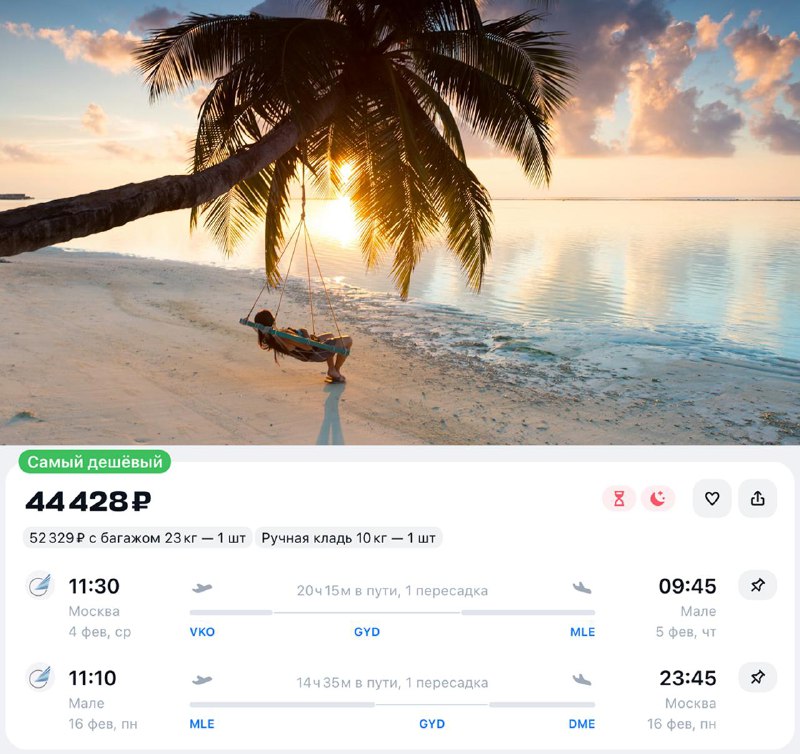The height and width of the screenshot is (754, 800).
Task: Click the landing plane icon on return route
Action: 582,680
